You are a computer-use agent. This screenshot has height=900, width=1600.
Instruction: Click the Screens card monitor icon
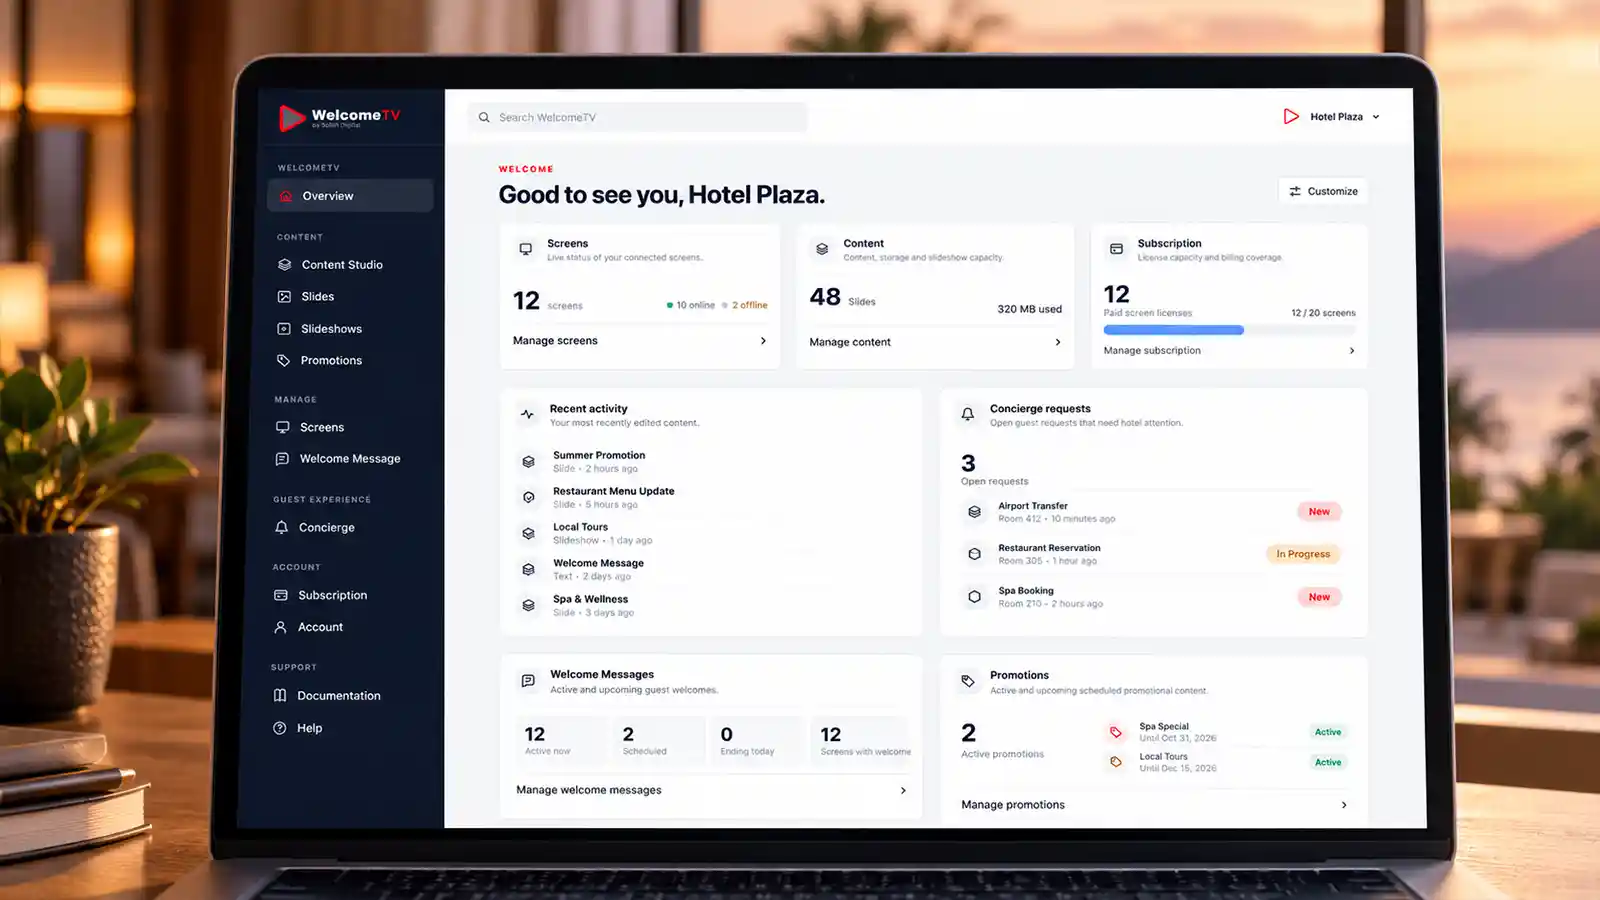pyautogui.click(x=526, y=249)
